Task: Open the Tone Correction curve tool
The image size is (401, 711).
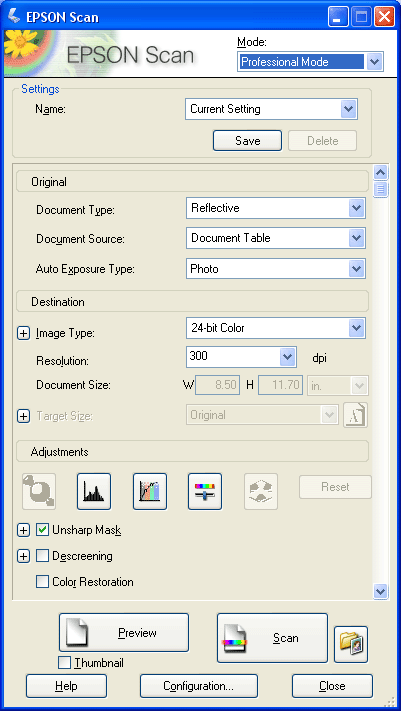Action: (150, 492)
